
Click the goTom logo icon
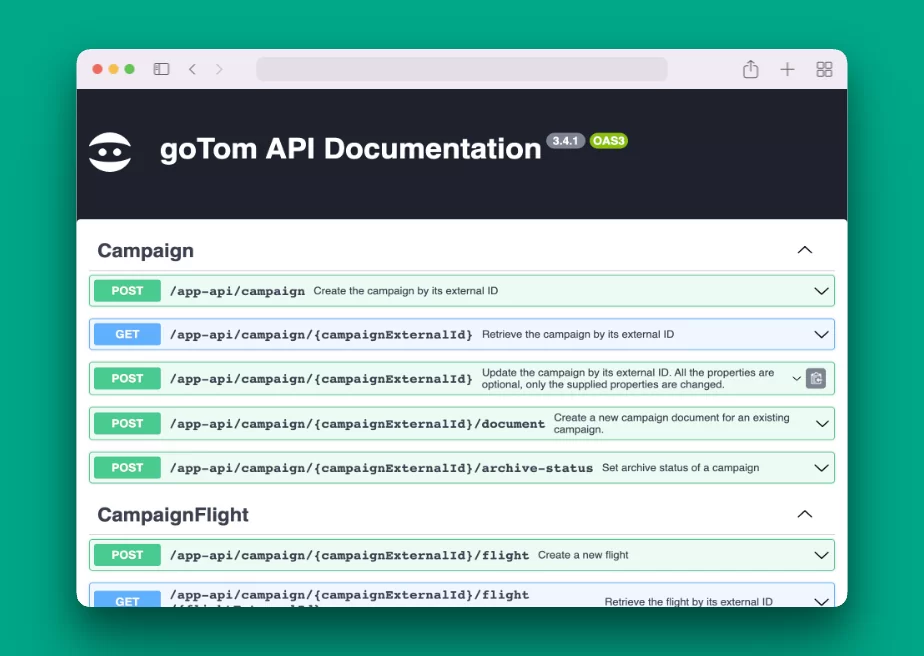click(110, 152)
